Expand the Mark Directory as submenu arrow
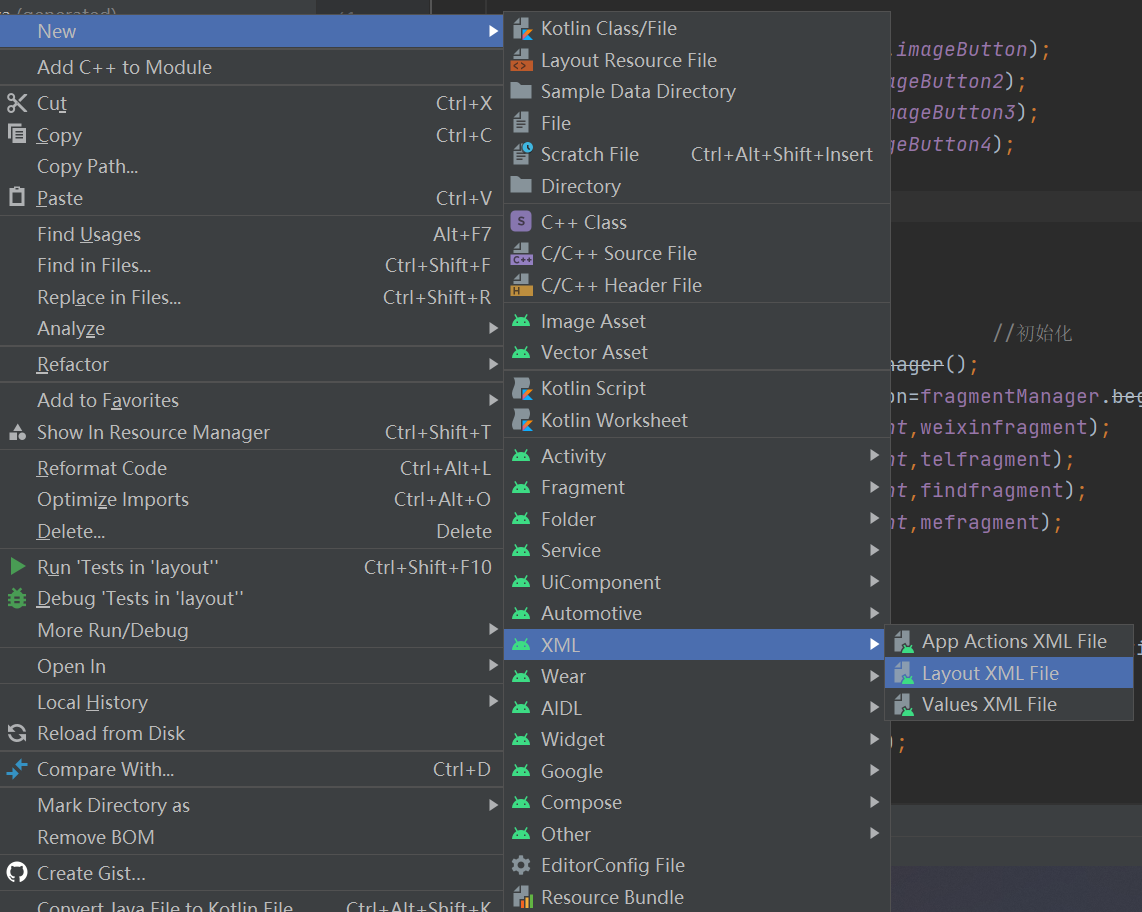Screen dimensions: 1142x912 493,805
